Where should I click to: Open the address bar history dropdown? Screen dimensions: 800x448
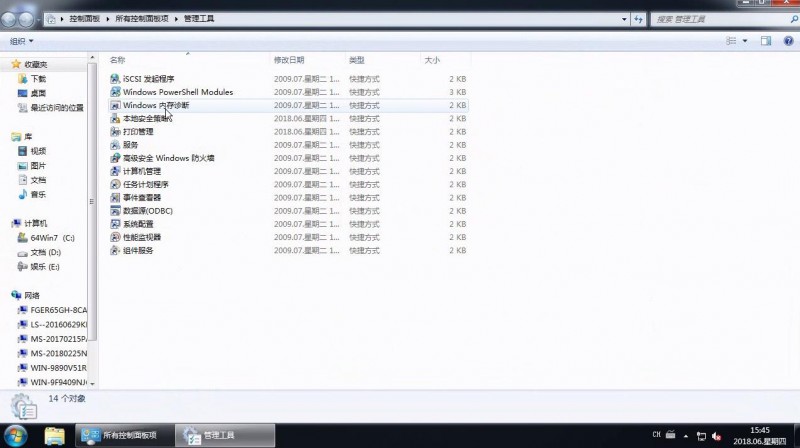tap(624, 19)
